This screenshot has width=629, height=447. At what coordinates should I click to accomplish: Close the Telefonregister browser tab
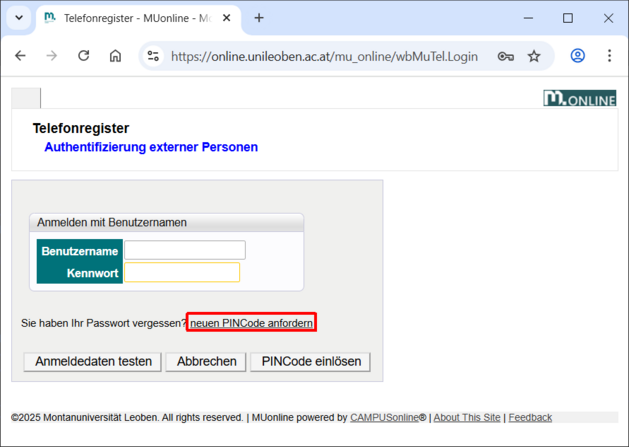[x=227, y=18]
